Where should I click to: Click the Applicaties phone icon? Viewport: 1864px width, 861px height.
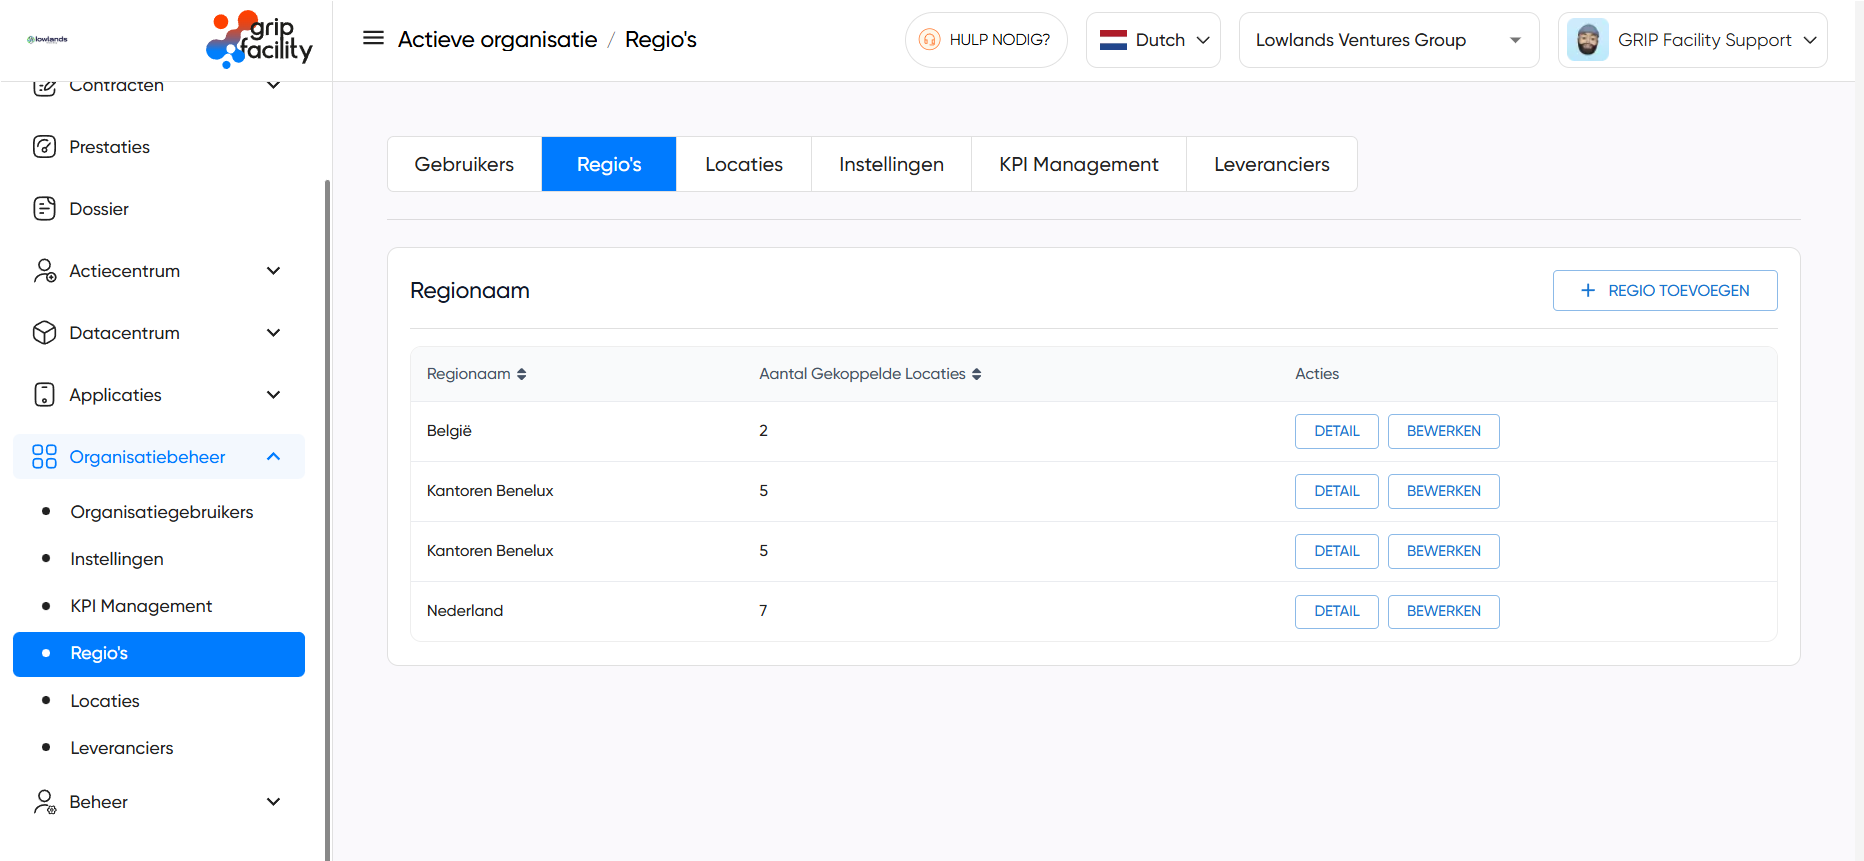pyautogui.click(x=44, y=395)
